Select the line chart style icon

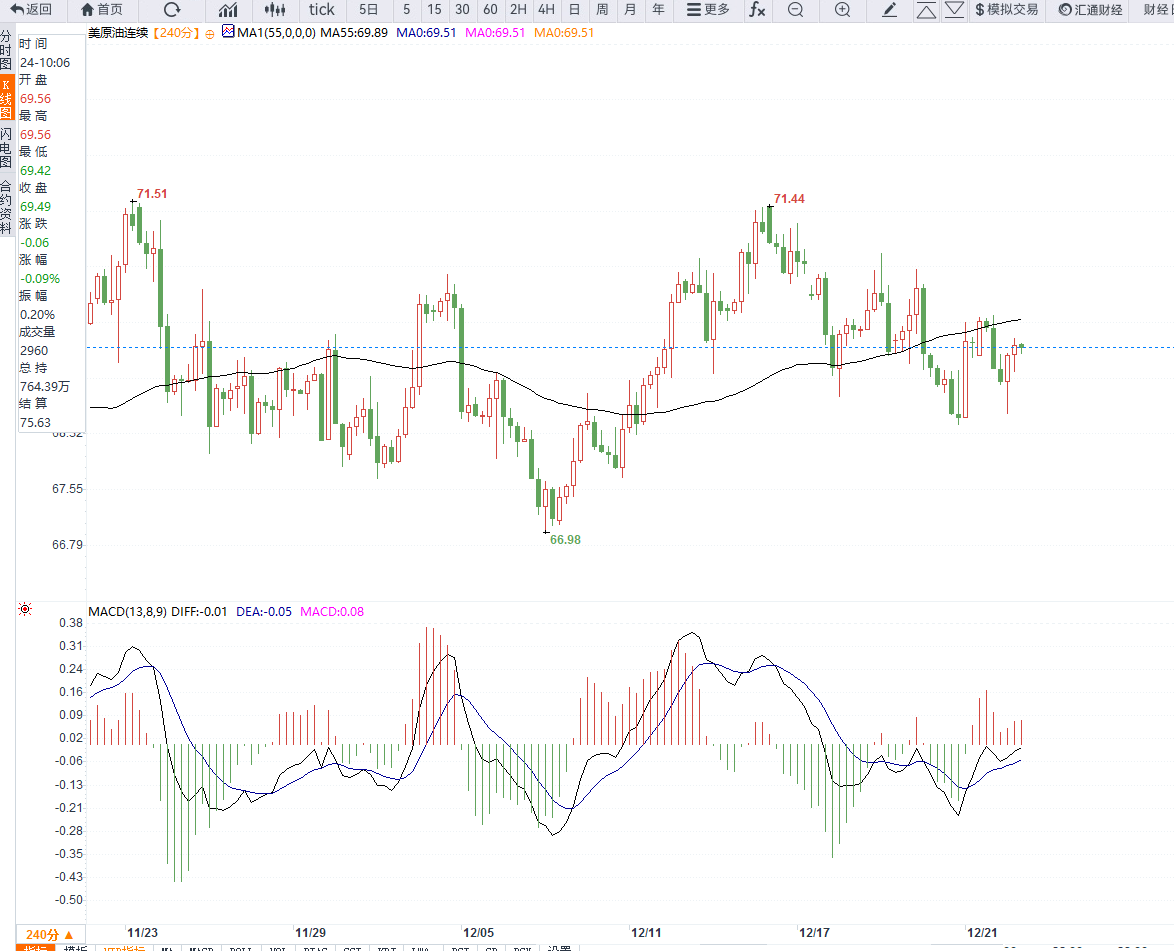tap(228, 10)
